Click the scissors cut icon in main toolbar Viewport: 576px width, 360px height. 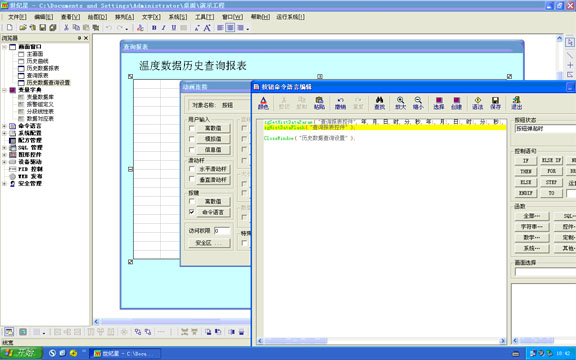click(66, 28)
